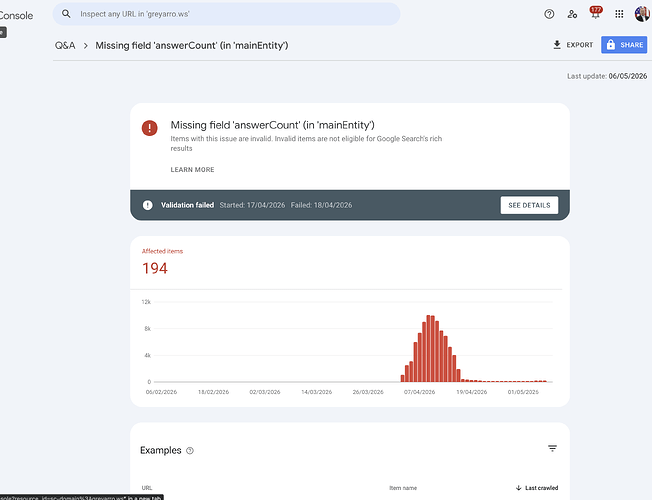Click the EXPORT button label

580,45
